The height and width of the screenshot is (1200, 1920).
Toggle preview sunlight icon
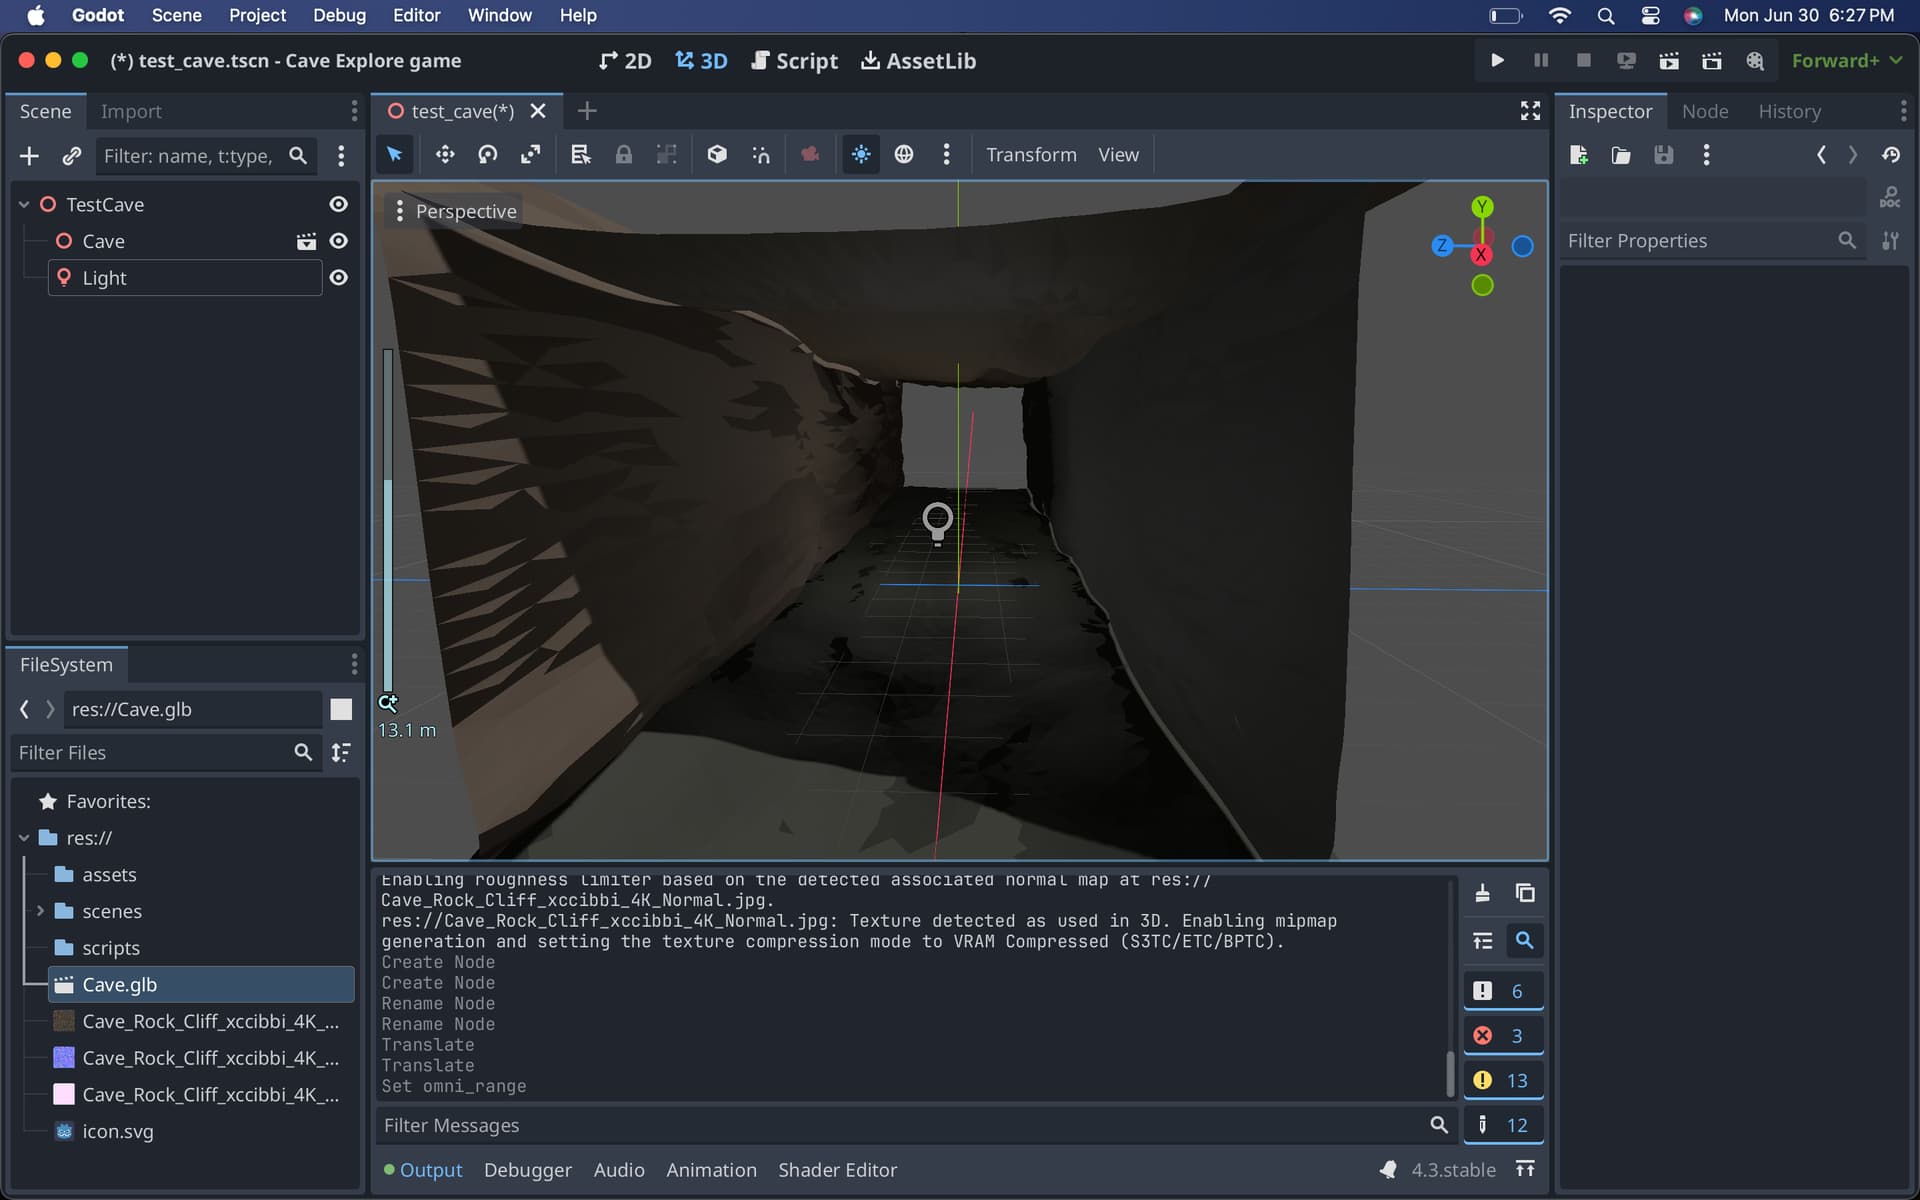click(x=861, y=154)
